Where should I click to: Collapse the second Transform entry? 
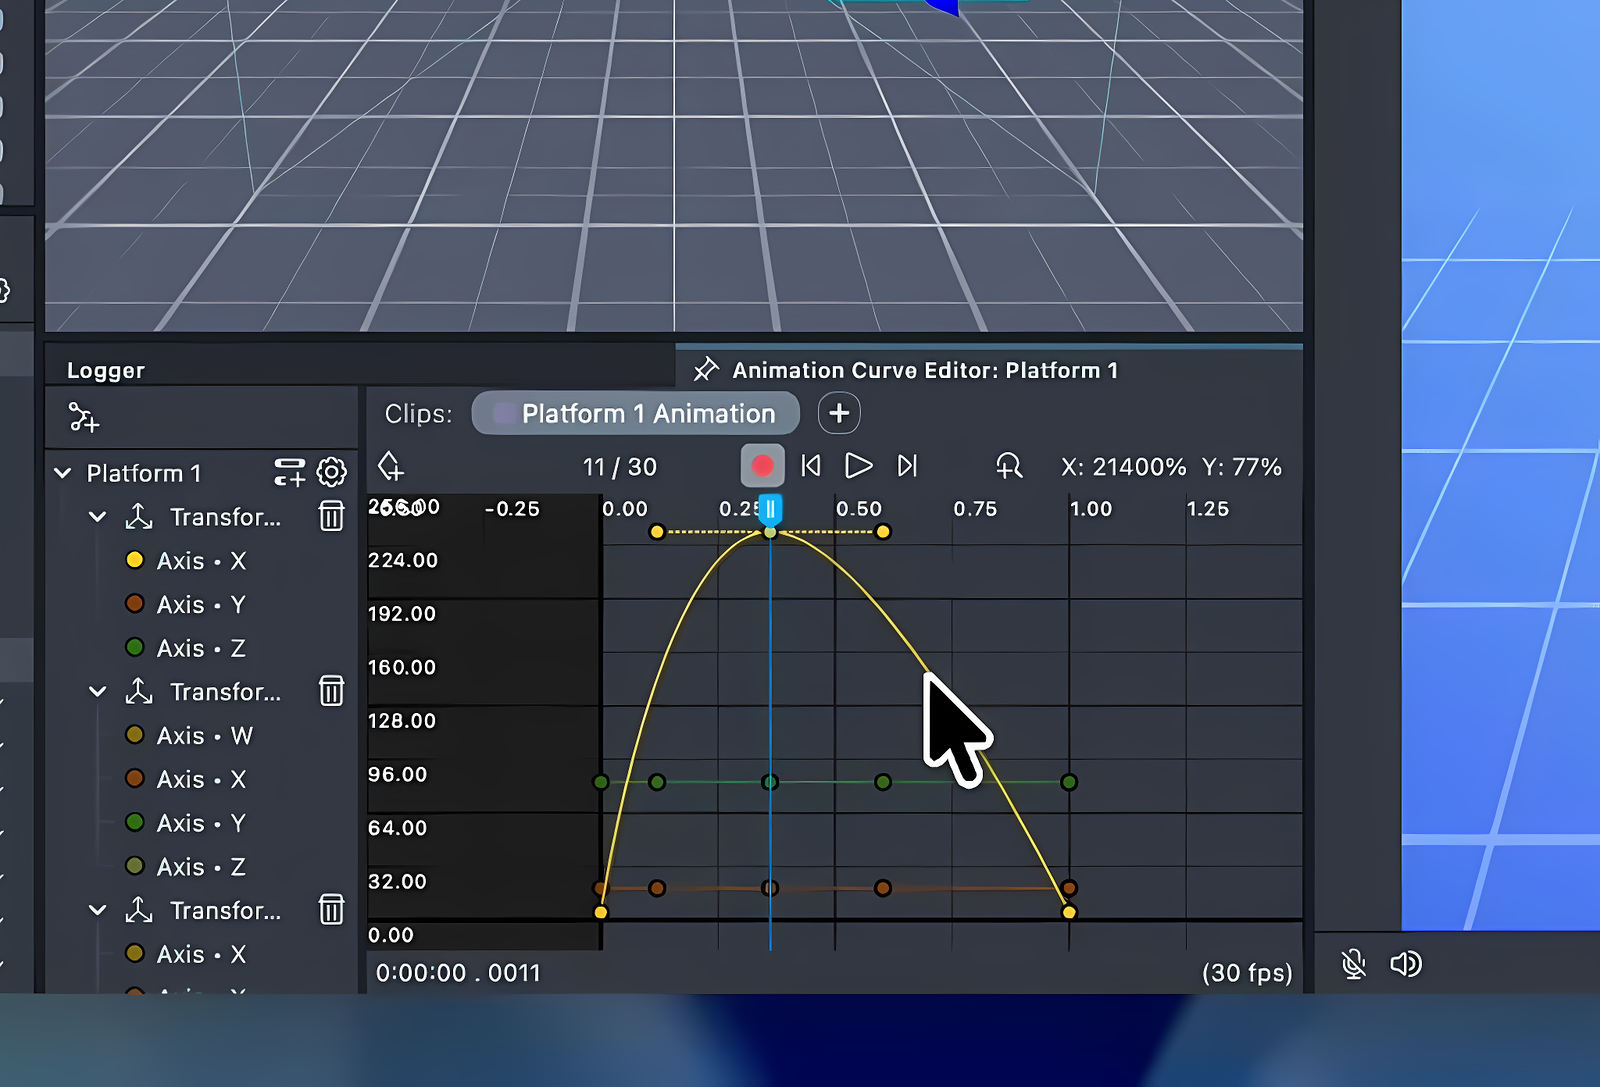[97, 691]
